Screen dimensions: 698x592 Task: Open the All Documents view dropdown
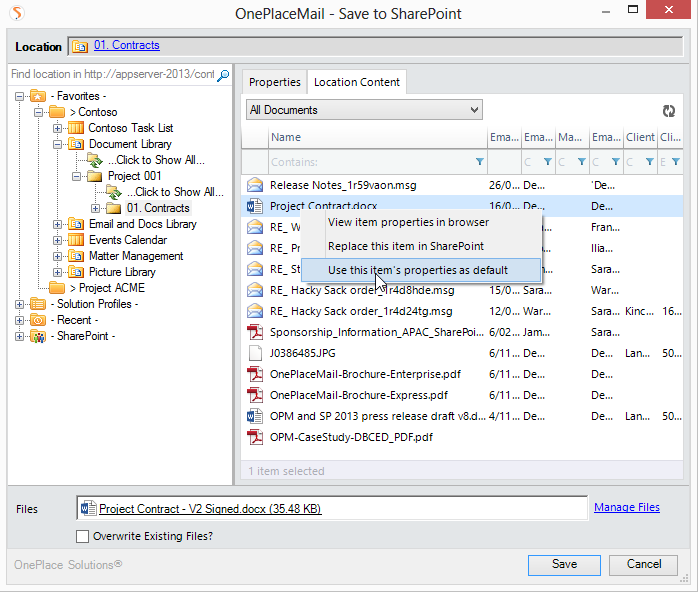point(364,110)
